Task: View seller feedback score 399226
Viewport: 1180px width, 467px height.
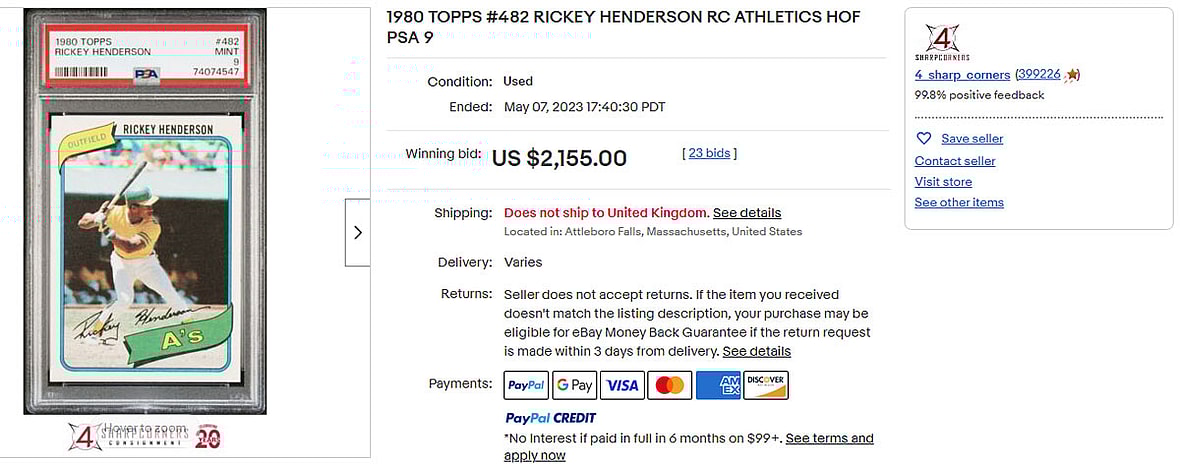Action: click(x=1038, y=75)
